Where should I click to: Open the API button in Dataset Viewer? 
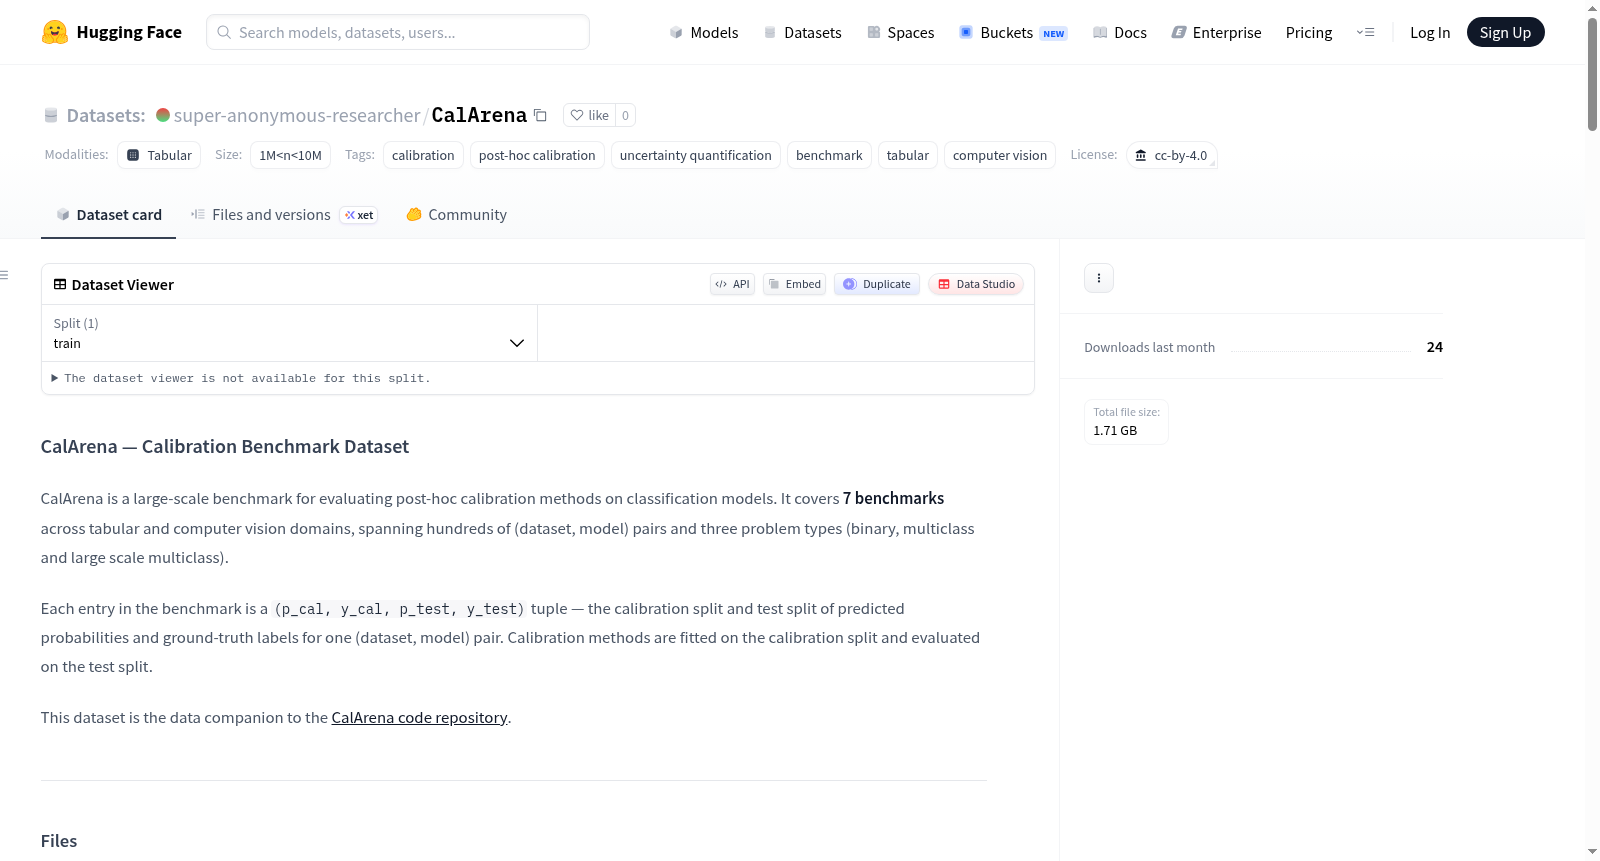[x=732, y=284]
